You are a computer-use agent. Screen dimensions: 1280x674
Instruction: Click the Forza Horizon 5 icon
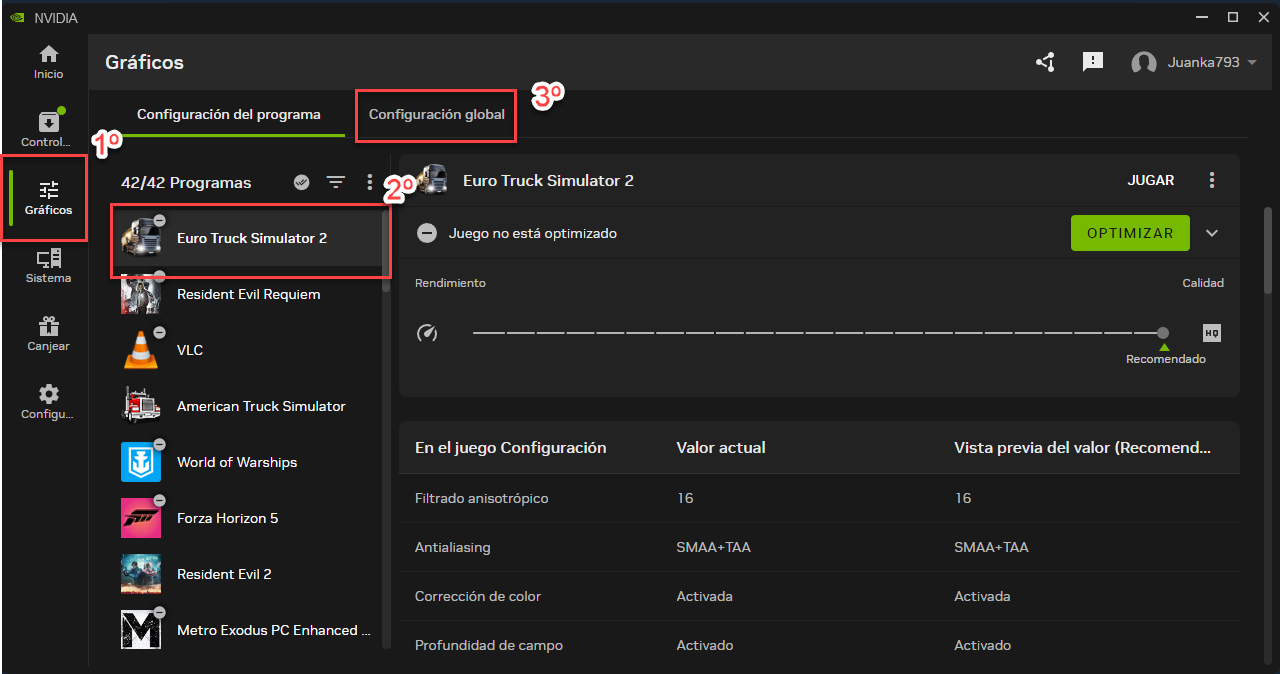pos(141,518)
